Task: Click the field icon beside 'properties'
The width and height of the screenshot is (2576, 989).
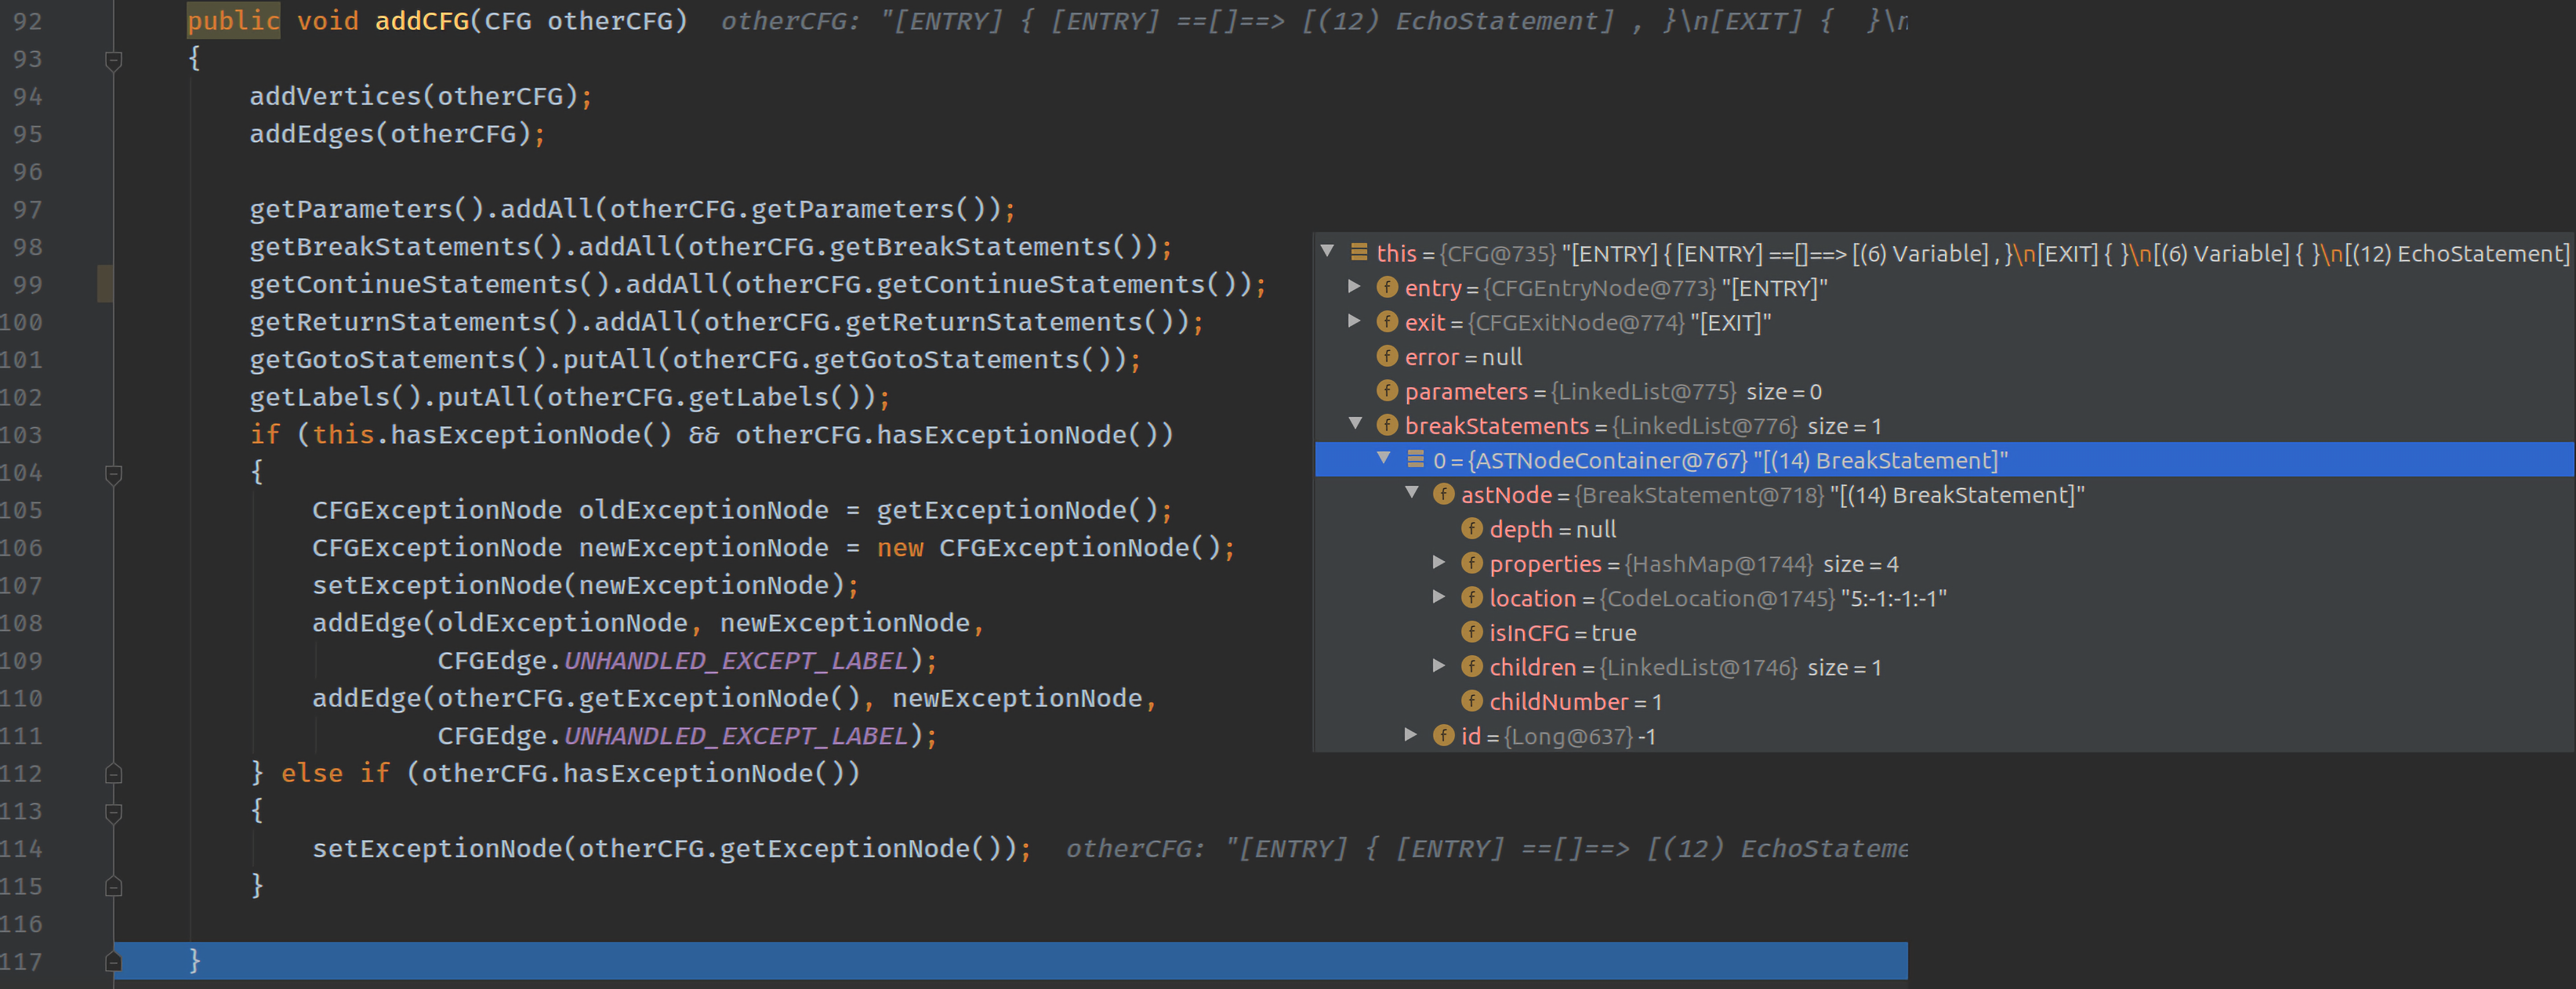Action: coord(1472,563)
